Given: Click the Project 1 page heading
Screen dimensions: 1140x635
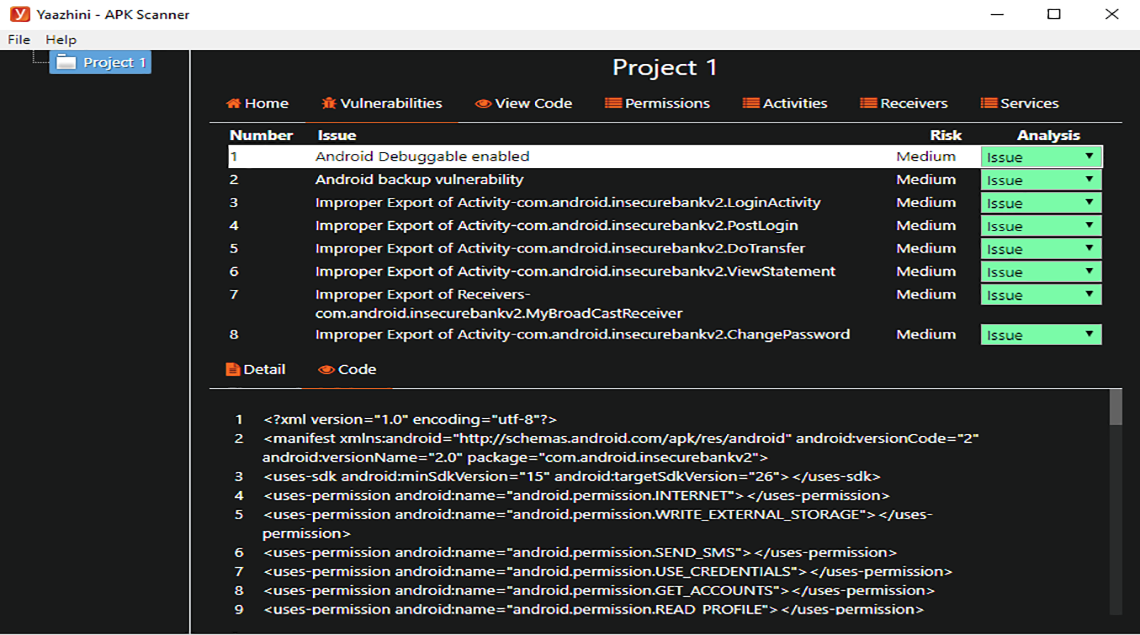Looking at the screenshot, I should tap(665, 68).
